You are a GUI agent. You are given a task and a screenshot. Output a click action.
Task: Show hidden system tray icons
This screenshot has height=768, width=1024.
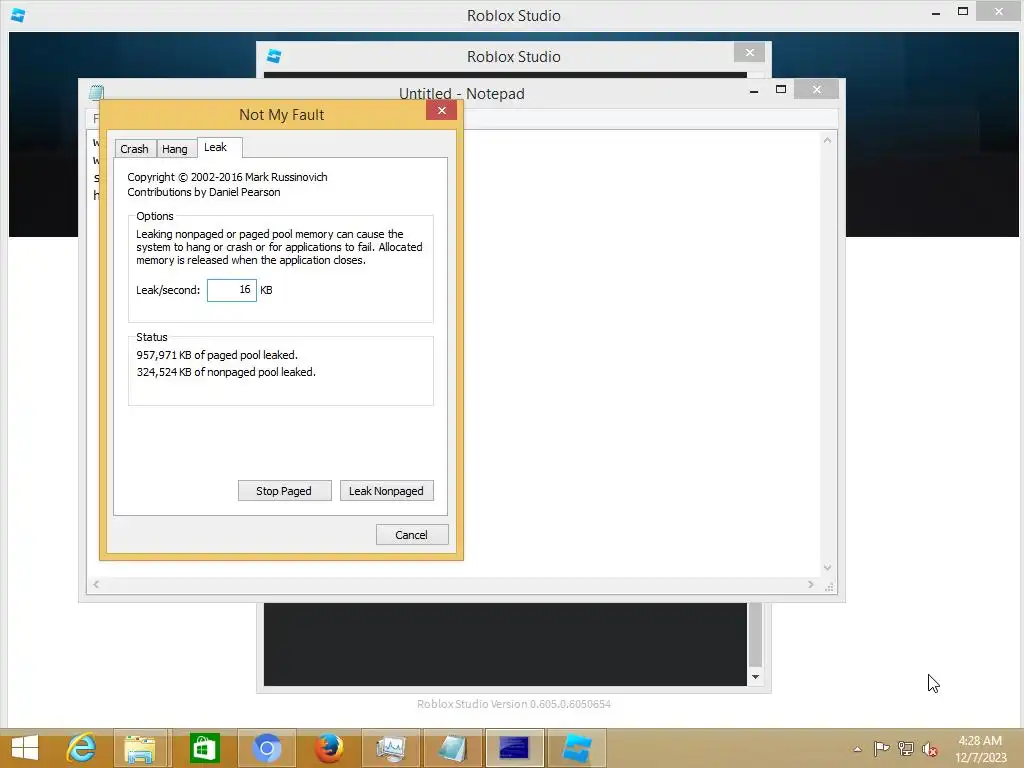[857, 749]
